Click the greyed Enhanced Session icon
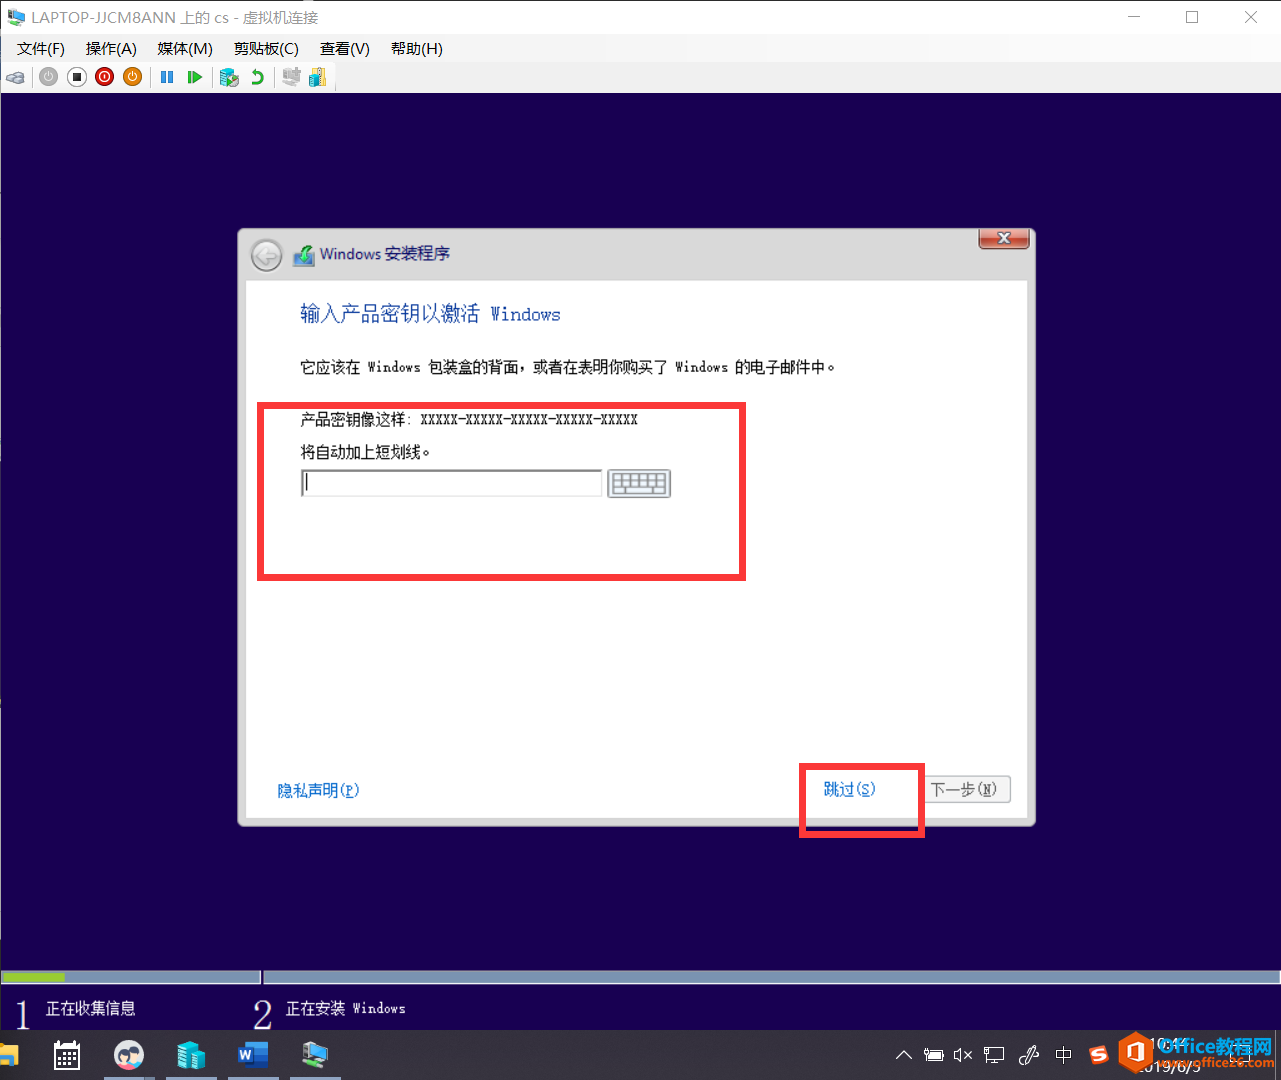Screen dimensions: 1281x1080 point(291,77)
